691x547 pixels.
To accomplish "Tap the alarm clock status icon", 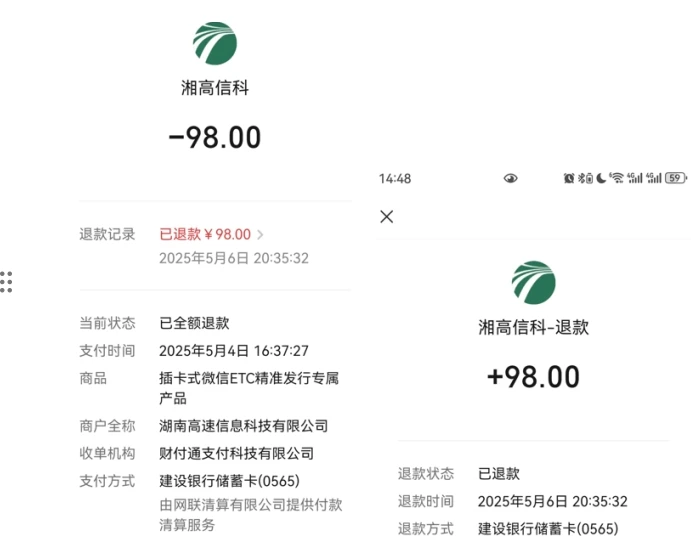I will point(569,178).
